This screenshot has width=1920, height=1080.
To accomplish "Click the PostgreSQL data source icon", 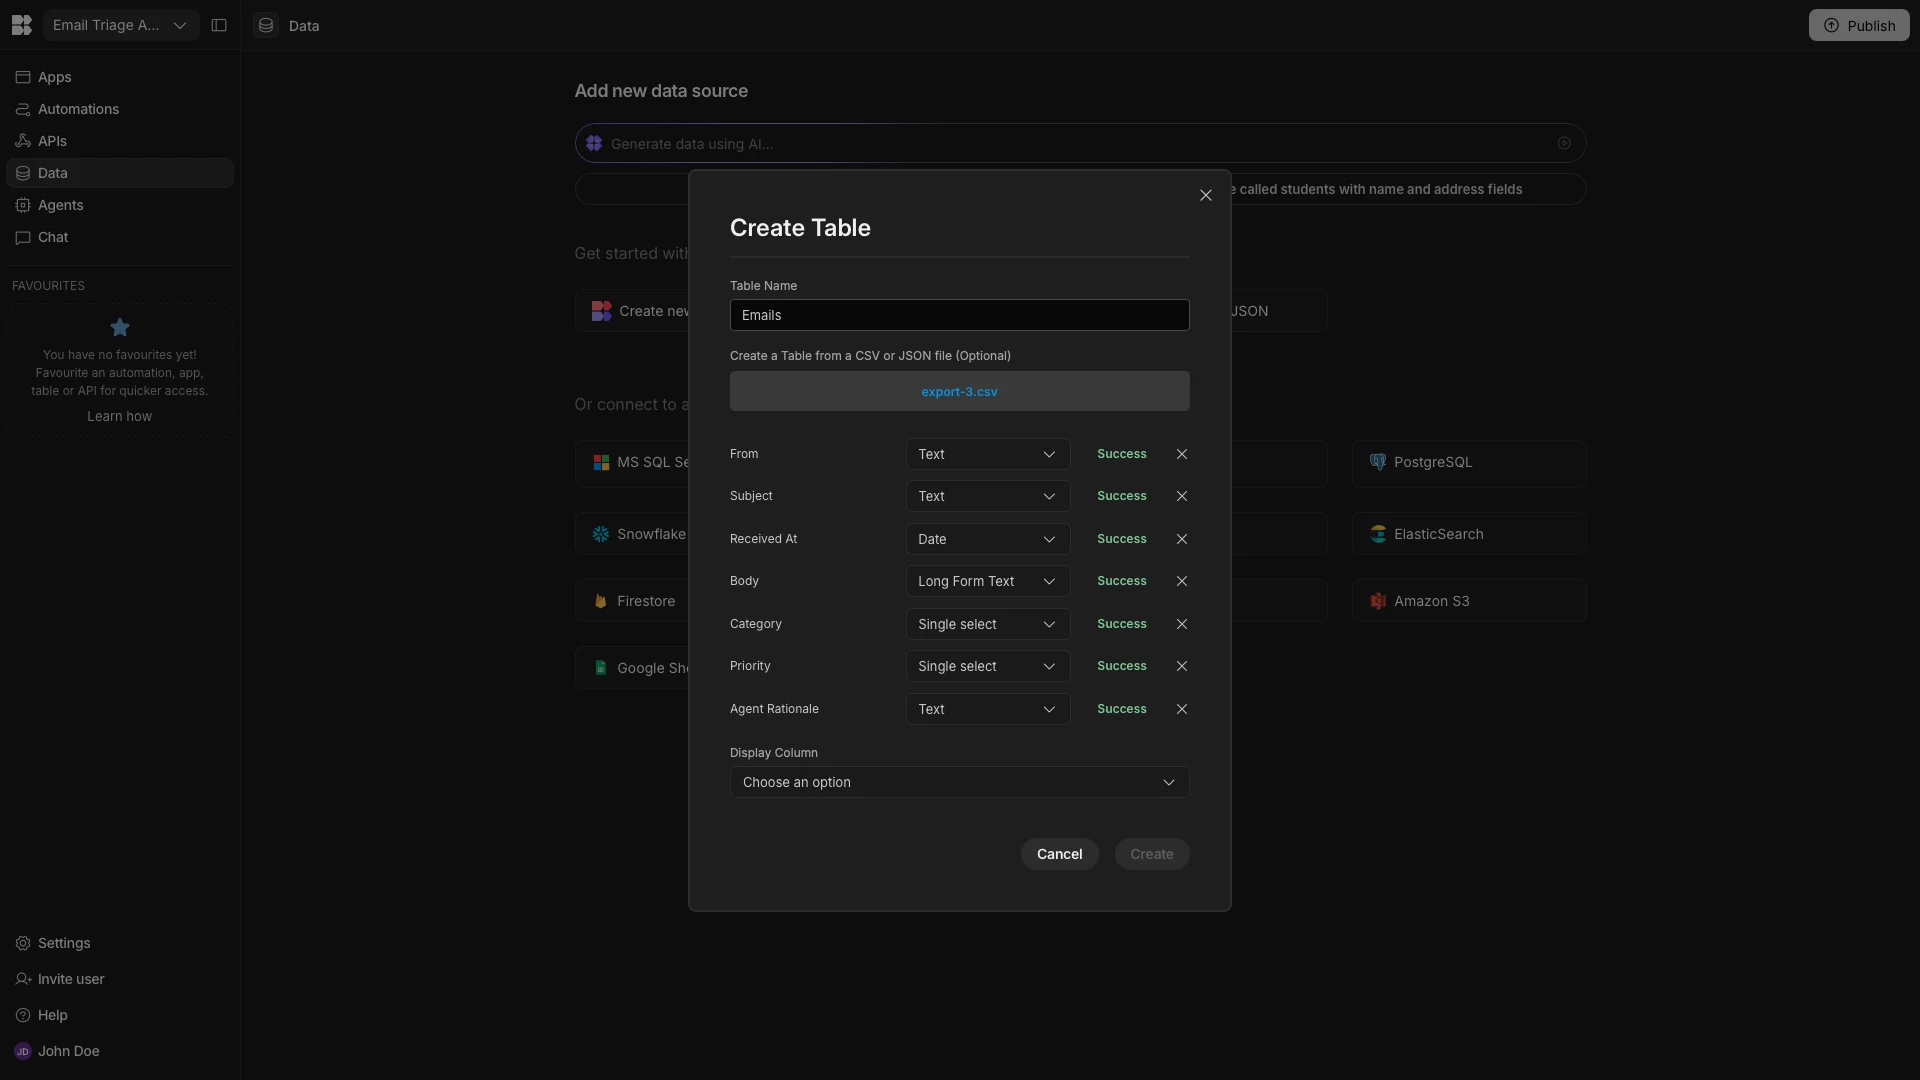I will click(x=1378, y=462).
